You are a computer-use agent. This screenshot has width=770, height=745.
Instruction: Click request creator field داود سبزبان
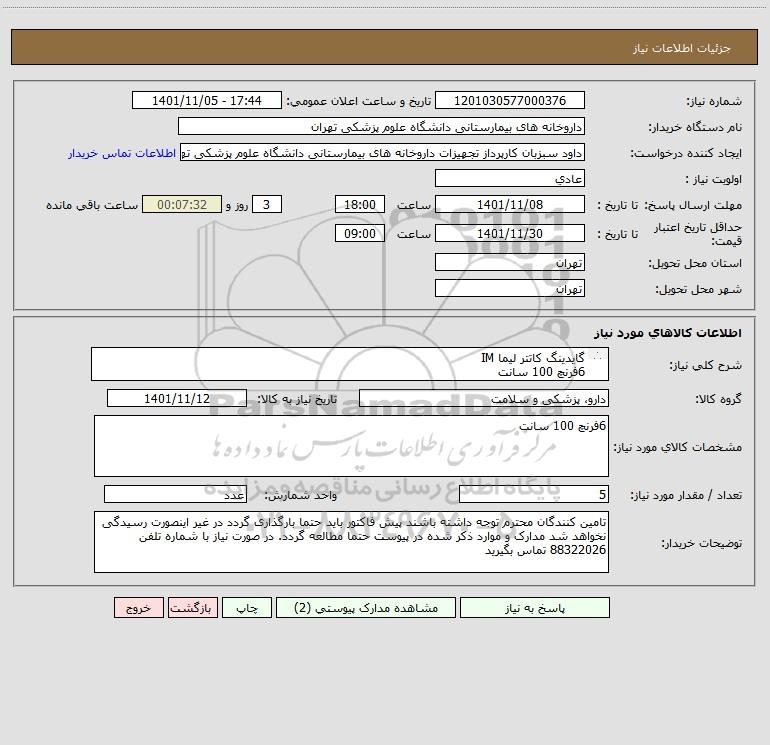383,152
